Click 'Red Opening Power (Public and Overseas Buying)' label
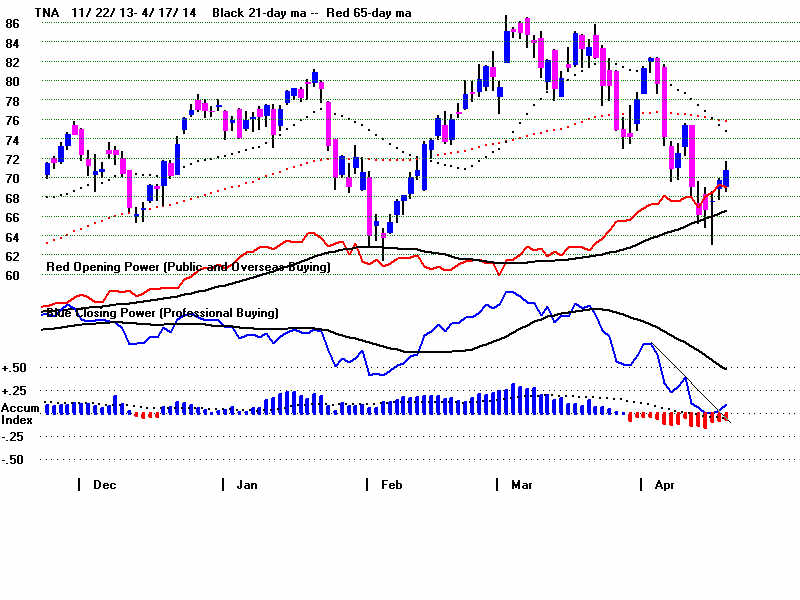Viewport: 800px width, 600px height. (x=188, y=267)
